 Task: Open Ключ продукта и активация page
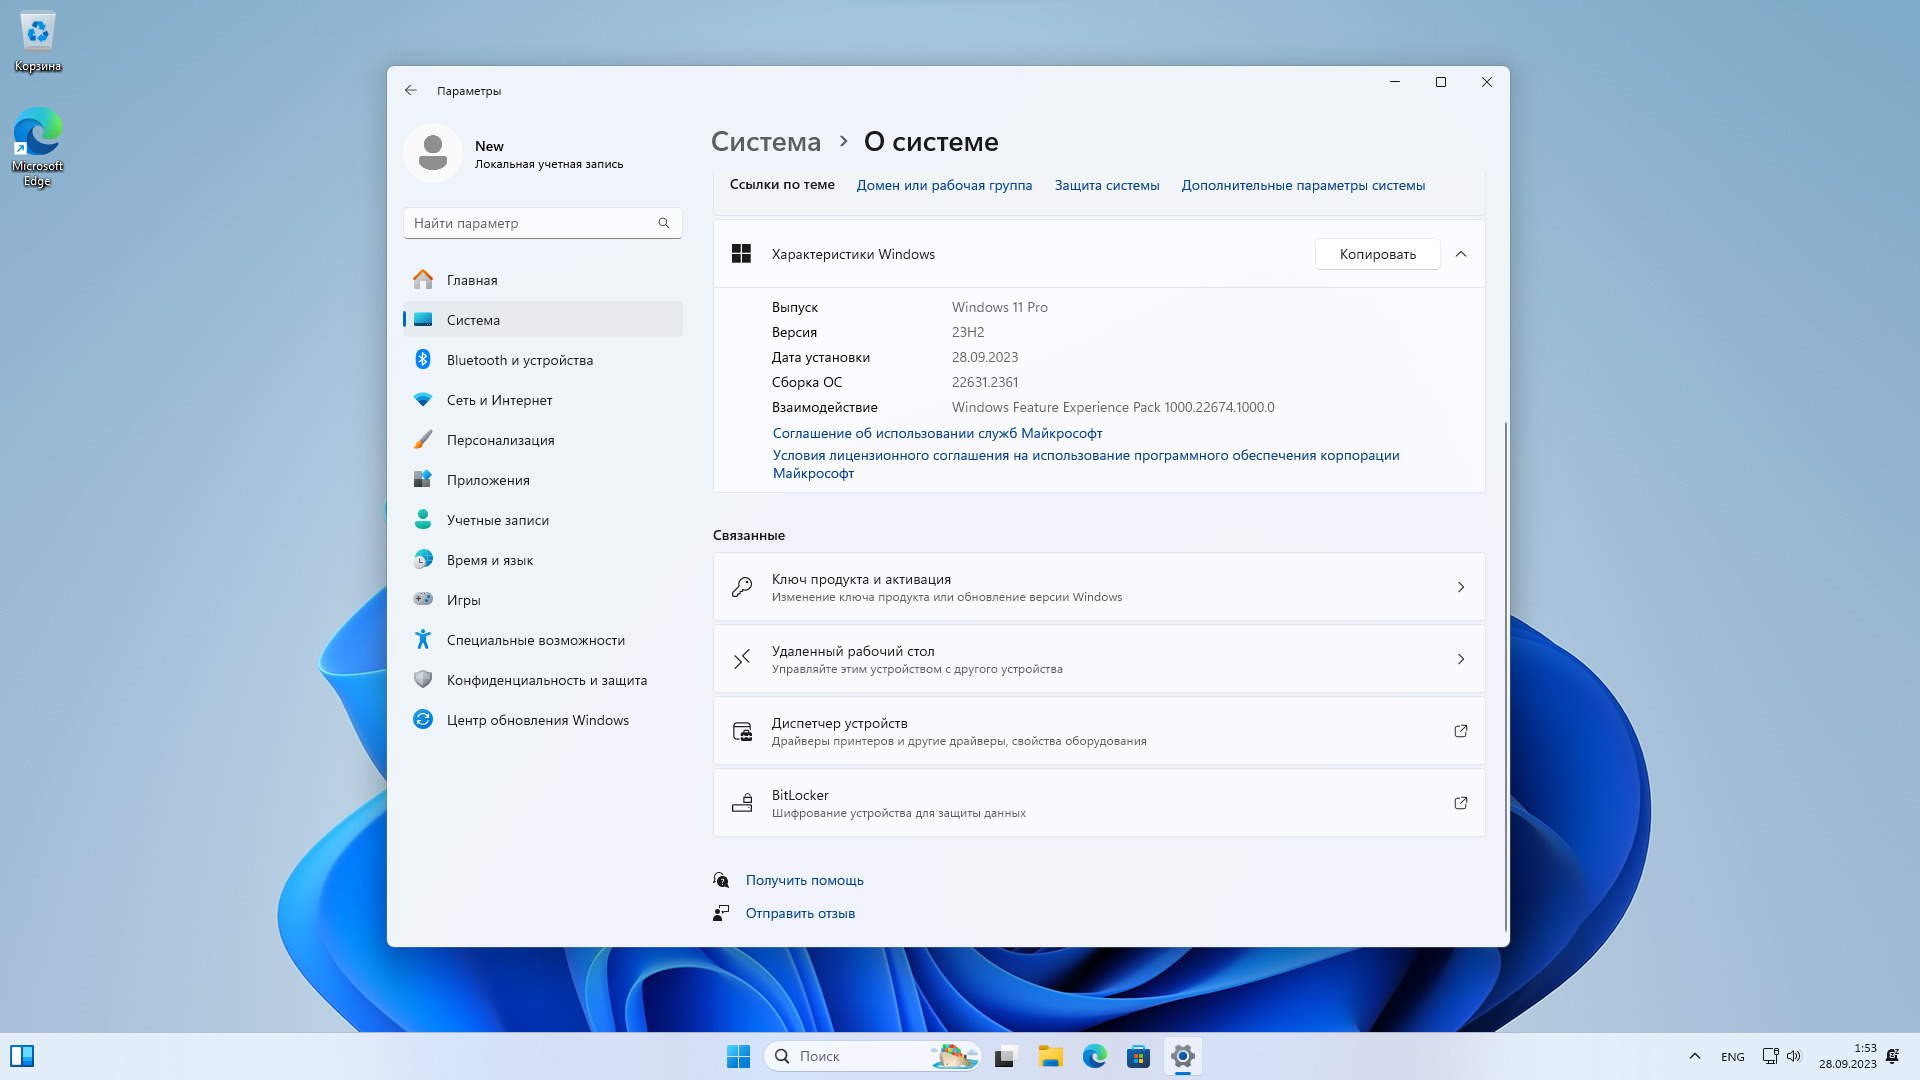click(x=1098, y=587)
